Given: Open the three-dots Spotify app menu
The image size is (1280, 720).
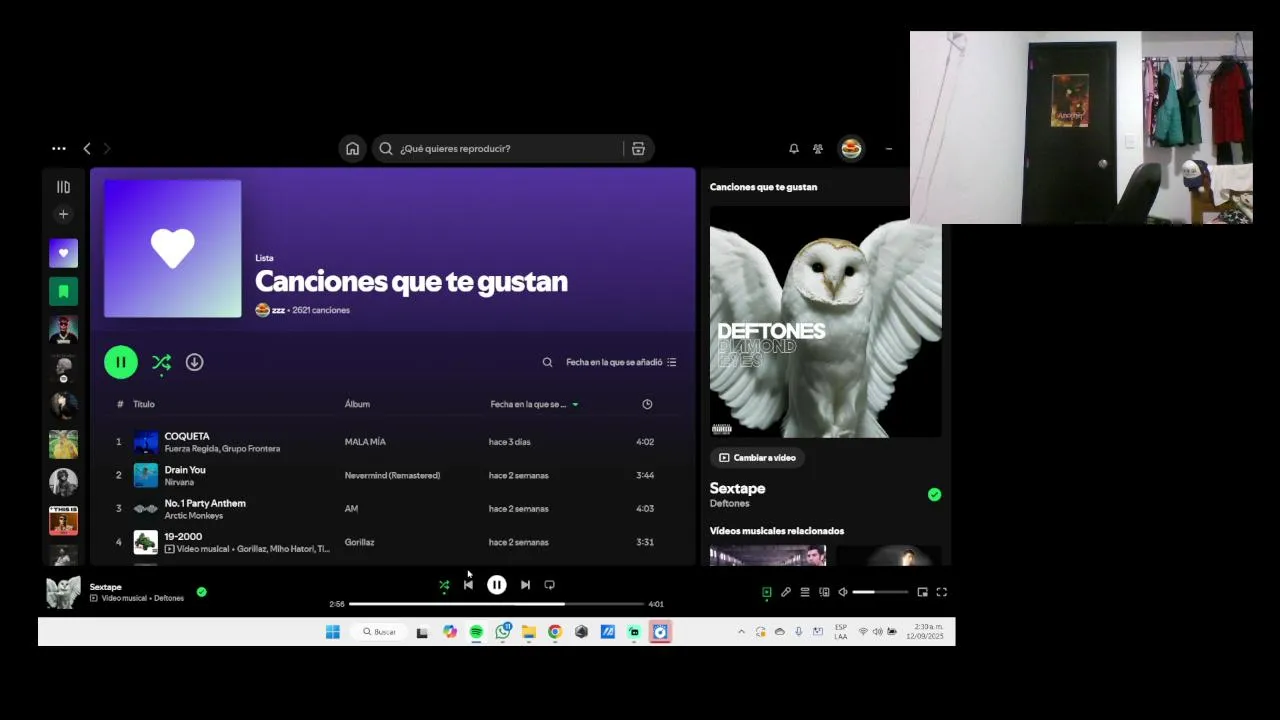Looking at the screenshot, I should coord(59,148).
